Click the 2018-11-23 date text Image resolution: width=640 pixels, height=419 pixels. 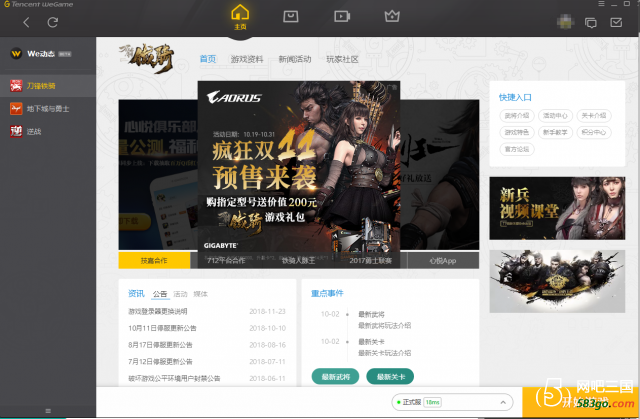[267, 311]
